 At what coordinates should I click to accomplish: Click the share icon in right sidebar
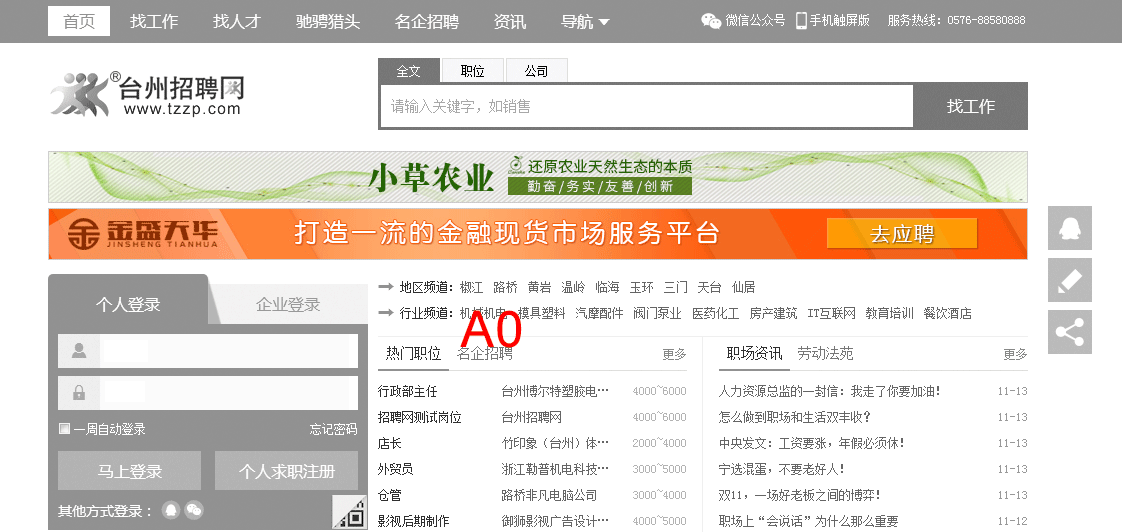point(1069,332)
